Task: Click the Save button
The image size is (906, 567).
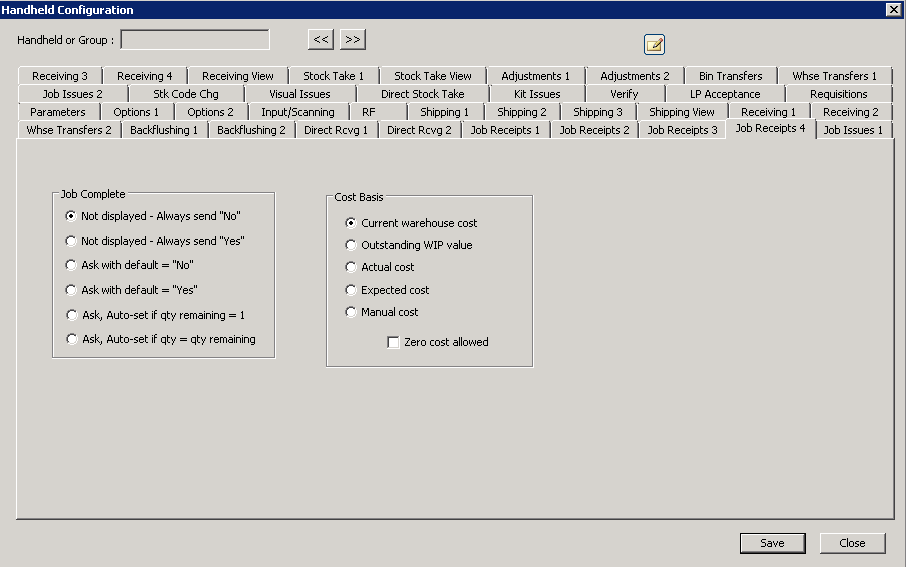Action: click(x=772, y=543)
